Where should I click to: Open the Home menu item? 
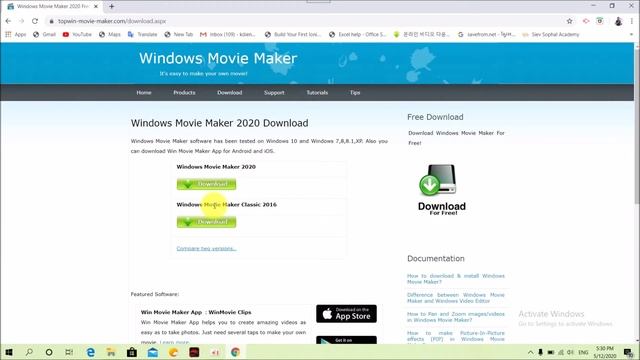pos(144,93)
